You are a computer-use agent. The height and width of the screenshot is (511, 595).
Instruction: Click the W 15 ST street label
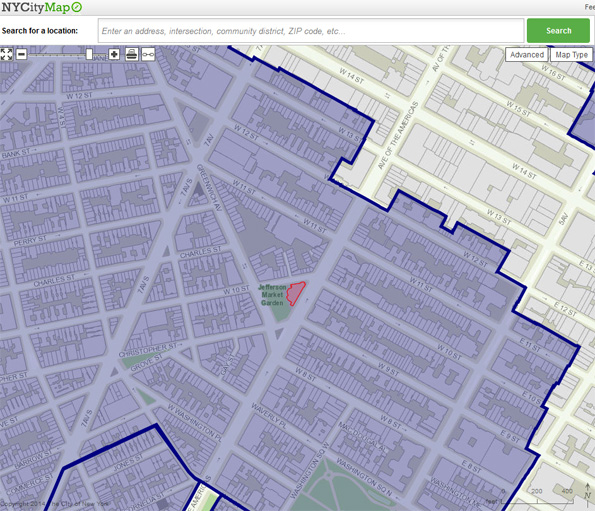pos(519,108)
